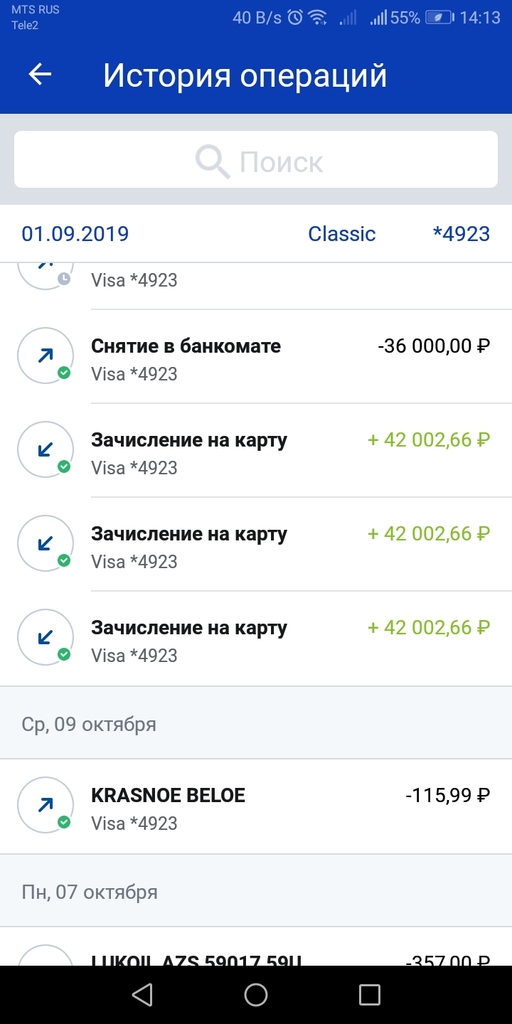The image size is (512, 1024).
Task: Select the *4923 card filter
Action: click(x=461, y=234)
